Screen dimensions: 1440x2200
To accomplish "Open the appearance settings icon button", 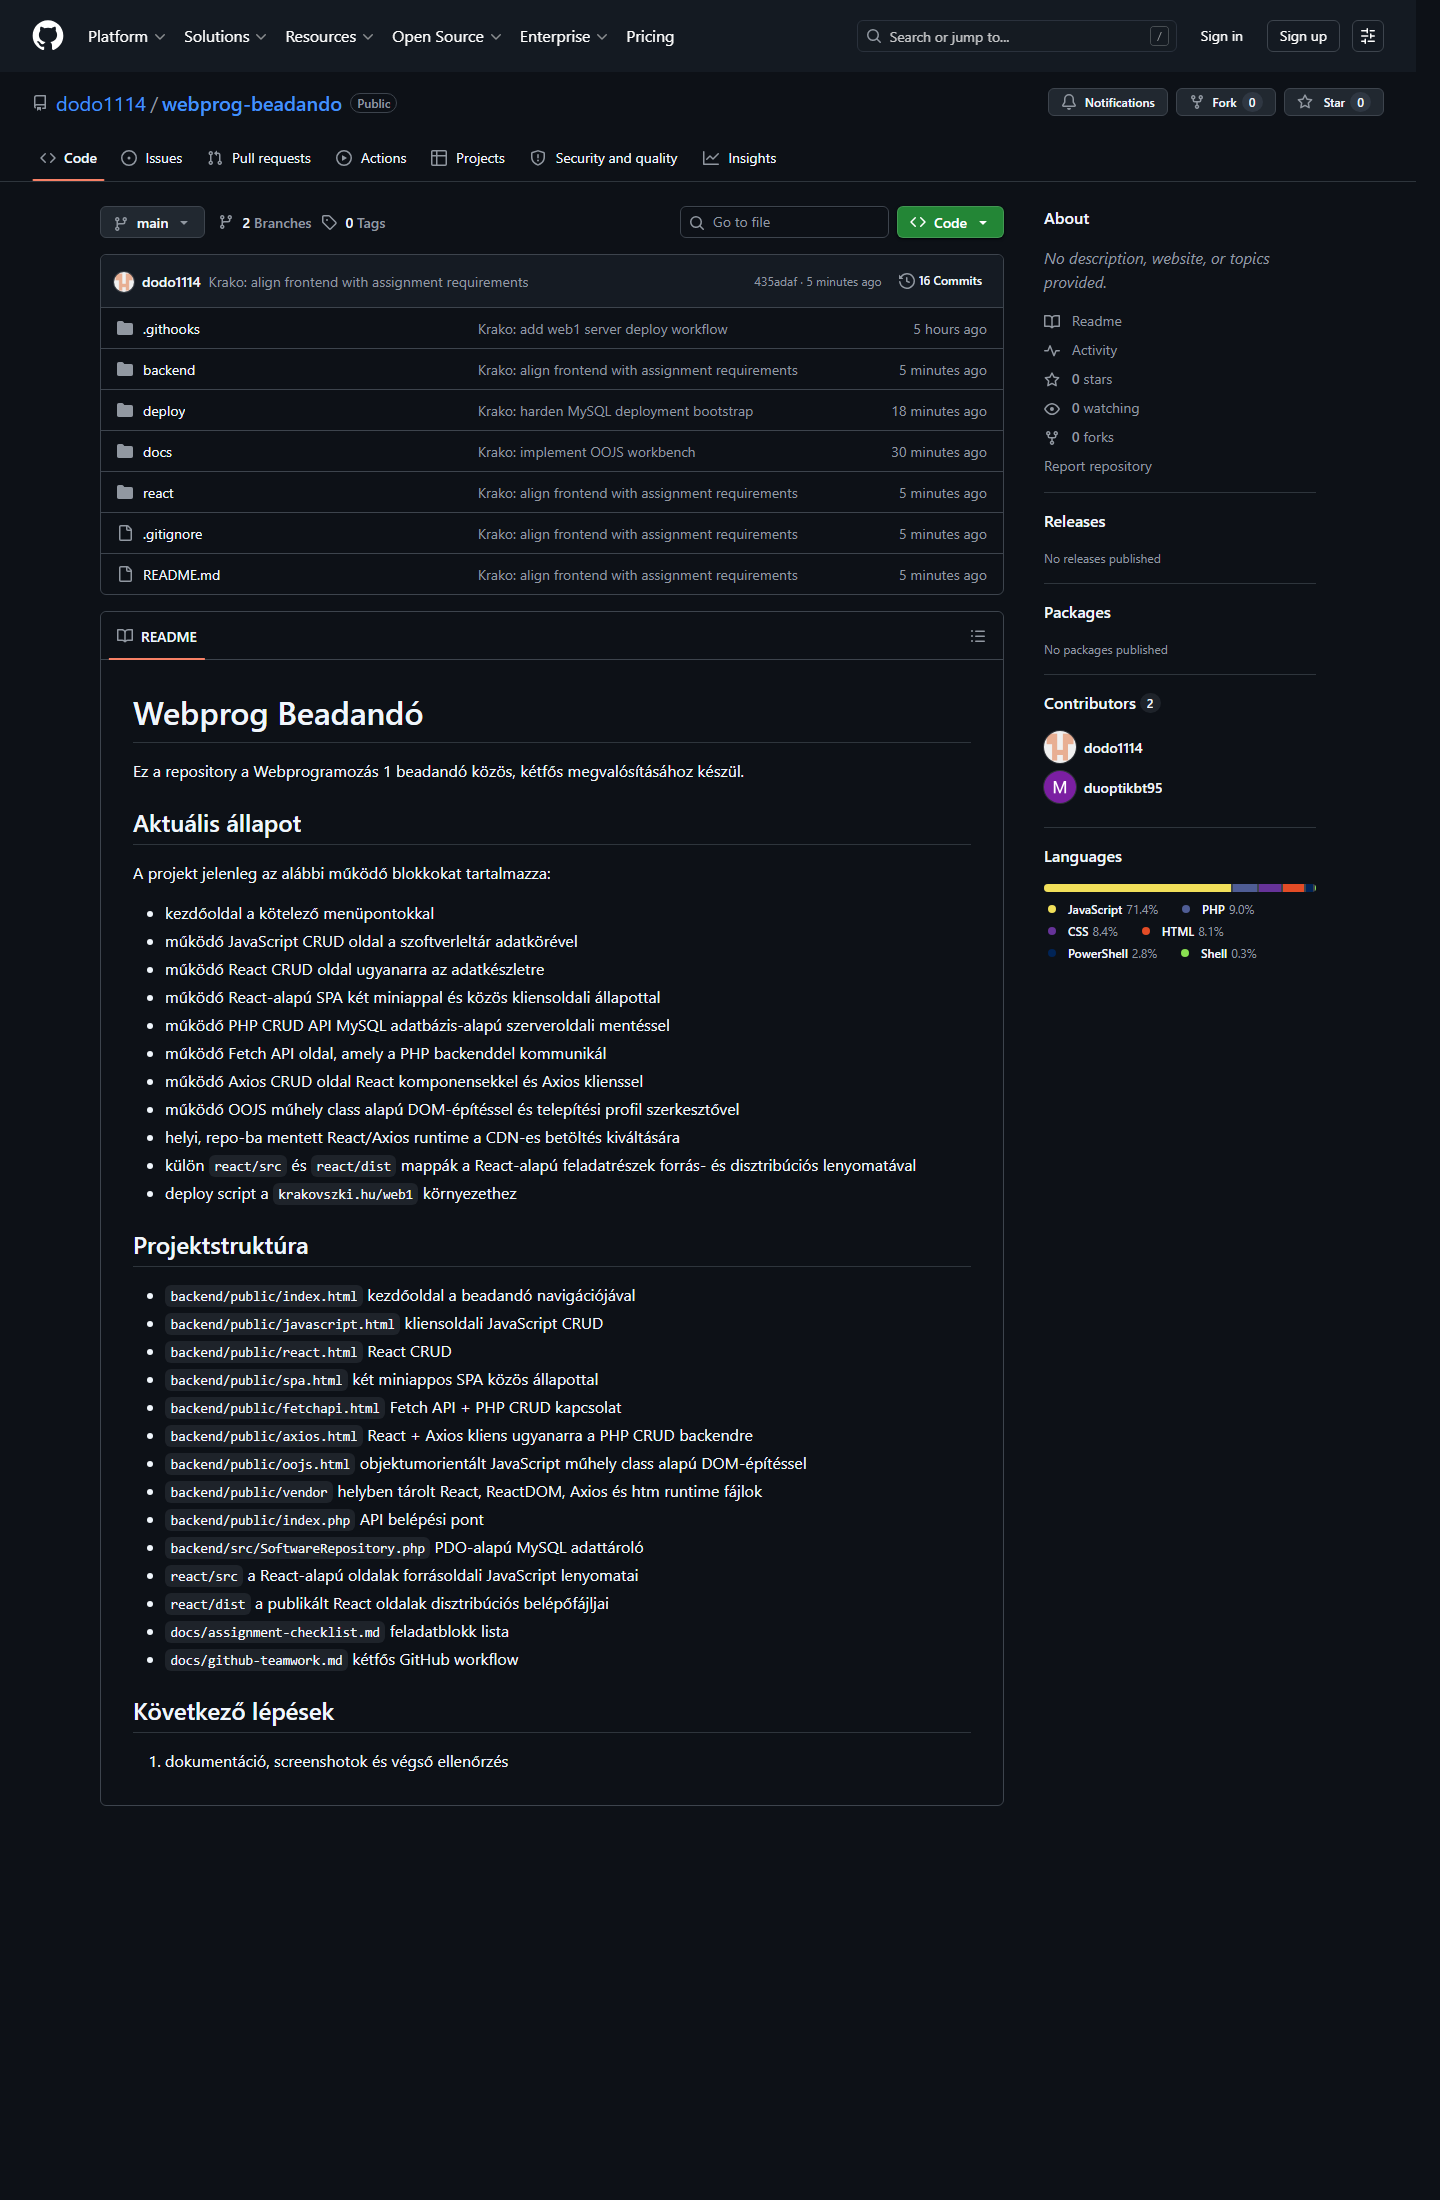I will 1367,36.
